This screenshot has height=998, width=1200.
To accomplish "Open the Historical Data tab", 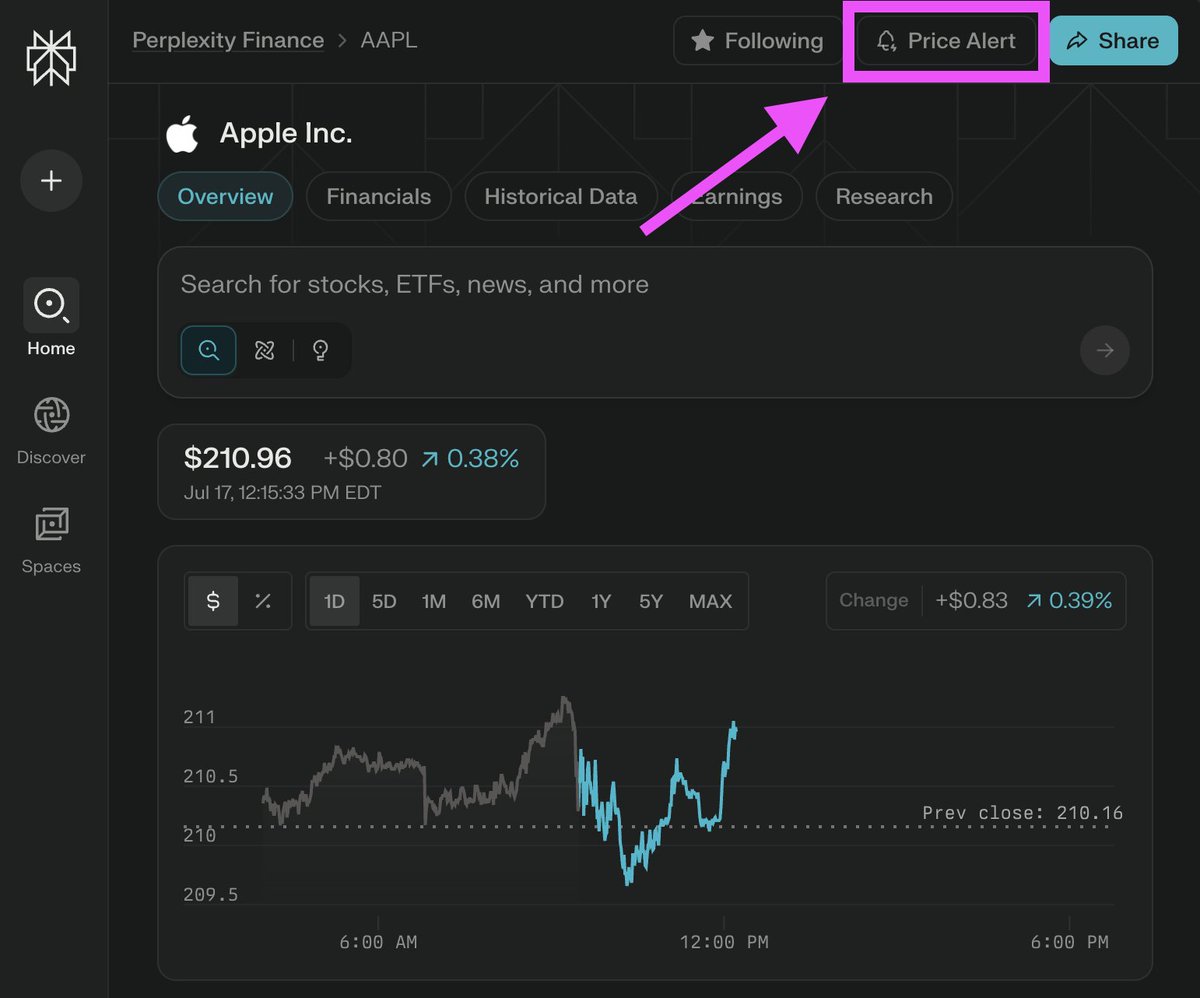I will pos(561,196).
